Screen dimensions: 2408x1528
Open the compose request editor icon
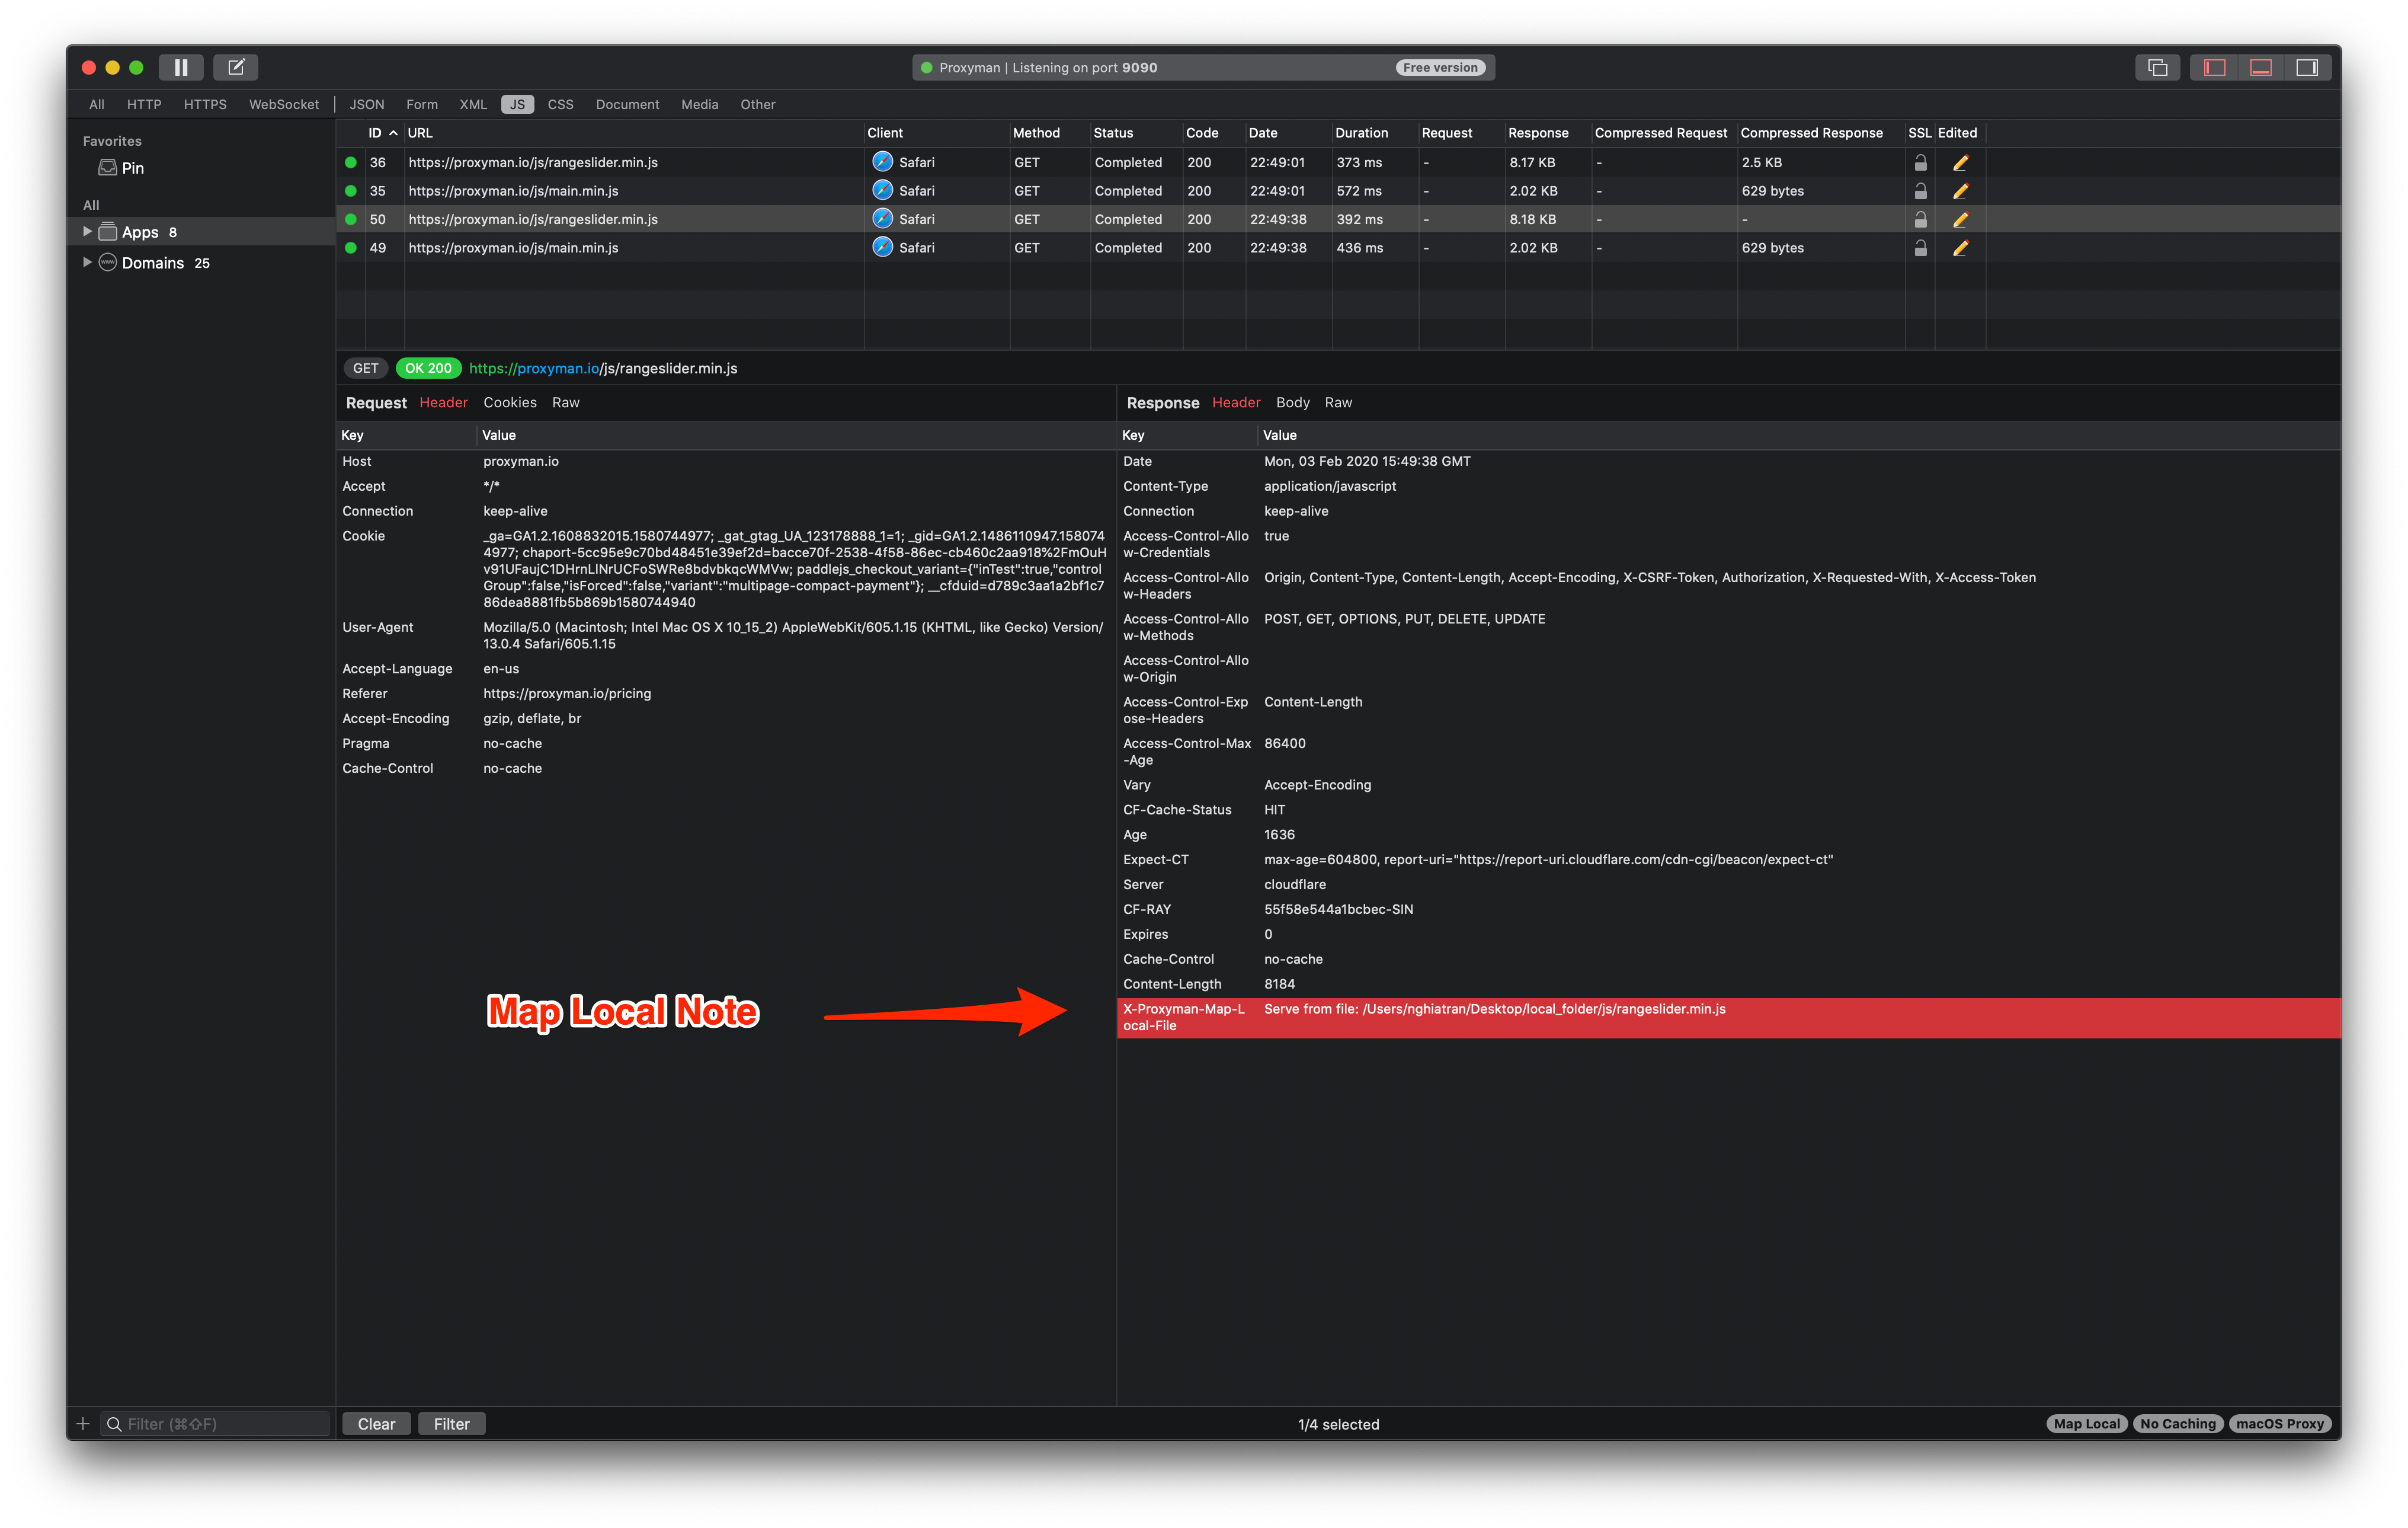(236, 67)
